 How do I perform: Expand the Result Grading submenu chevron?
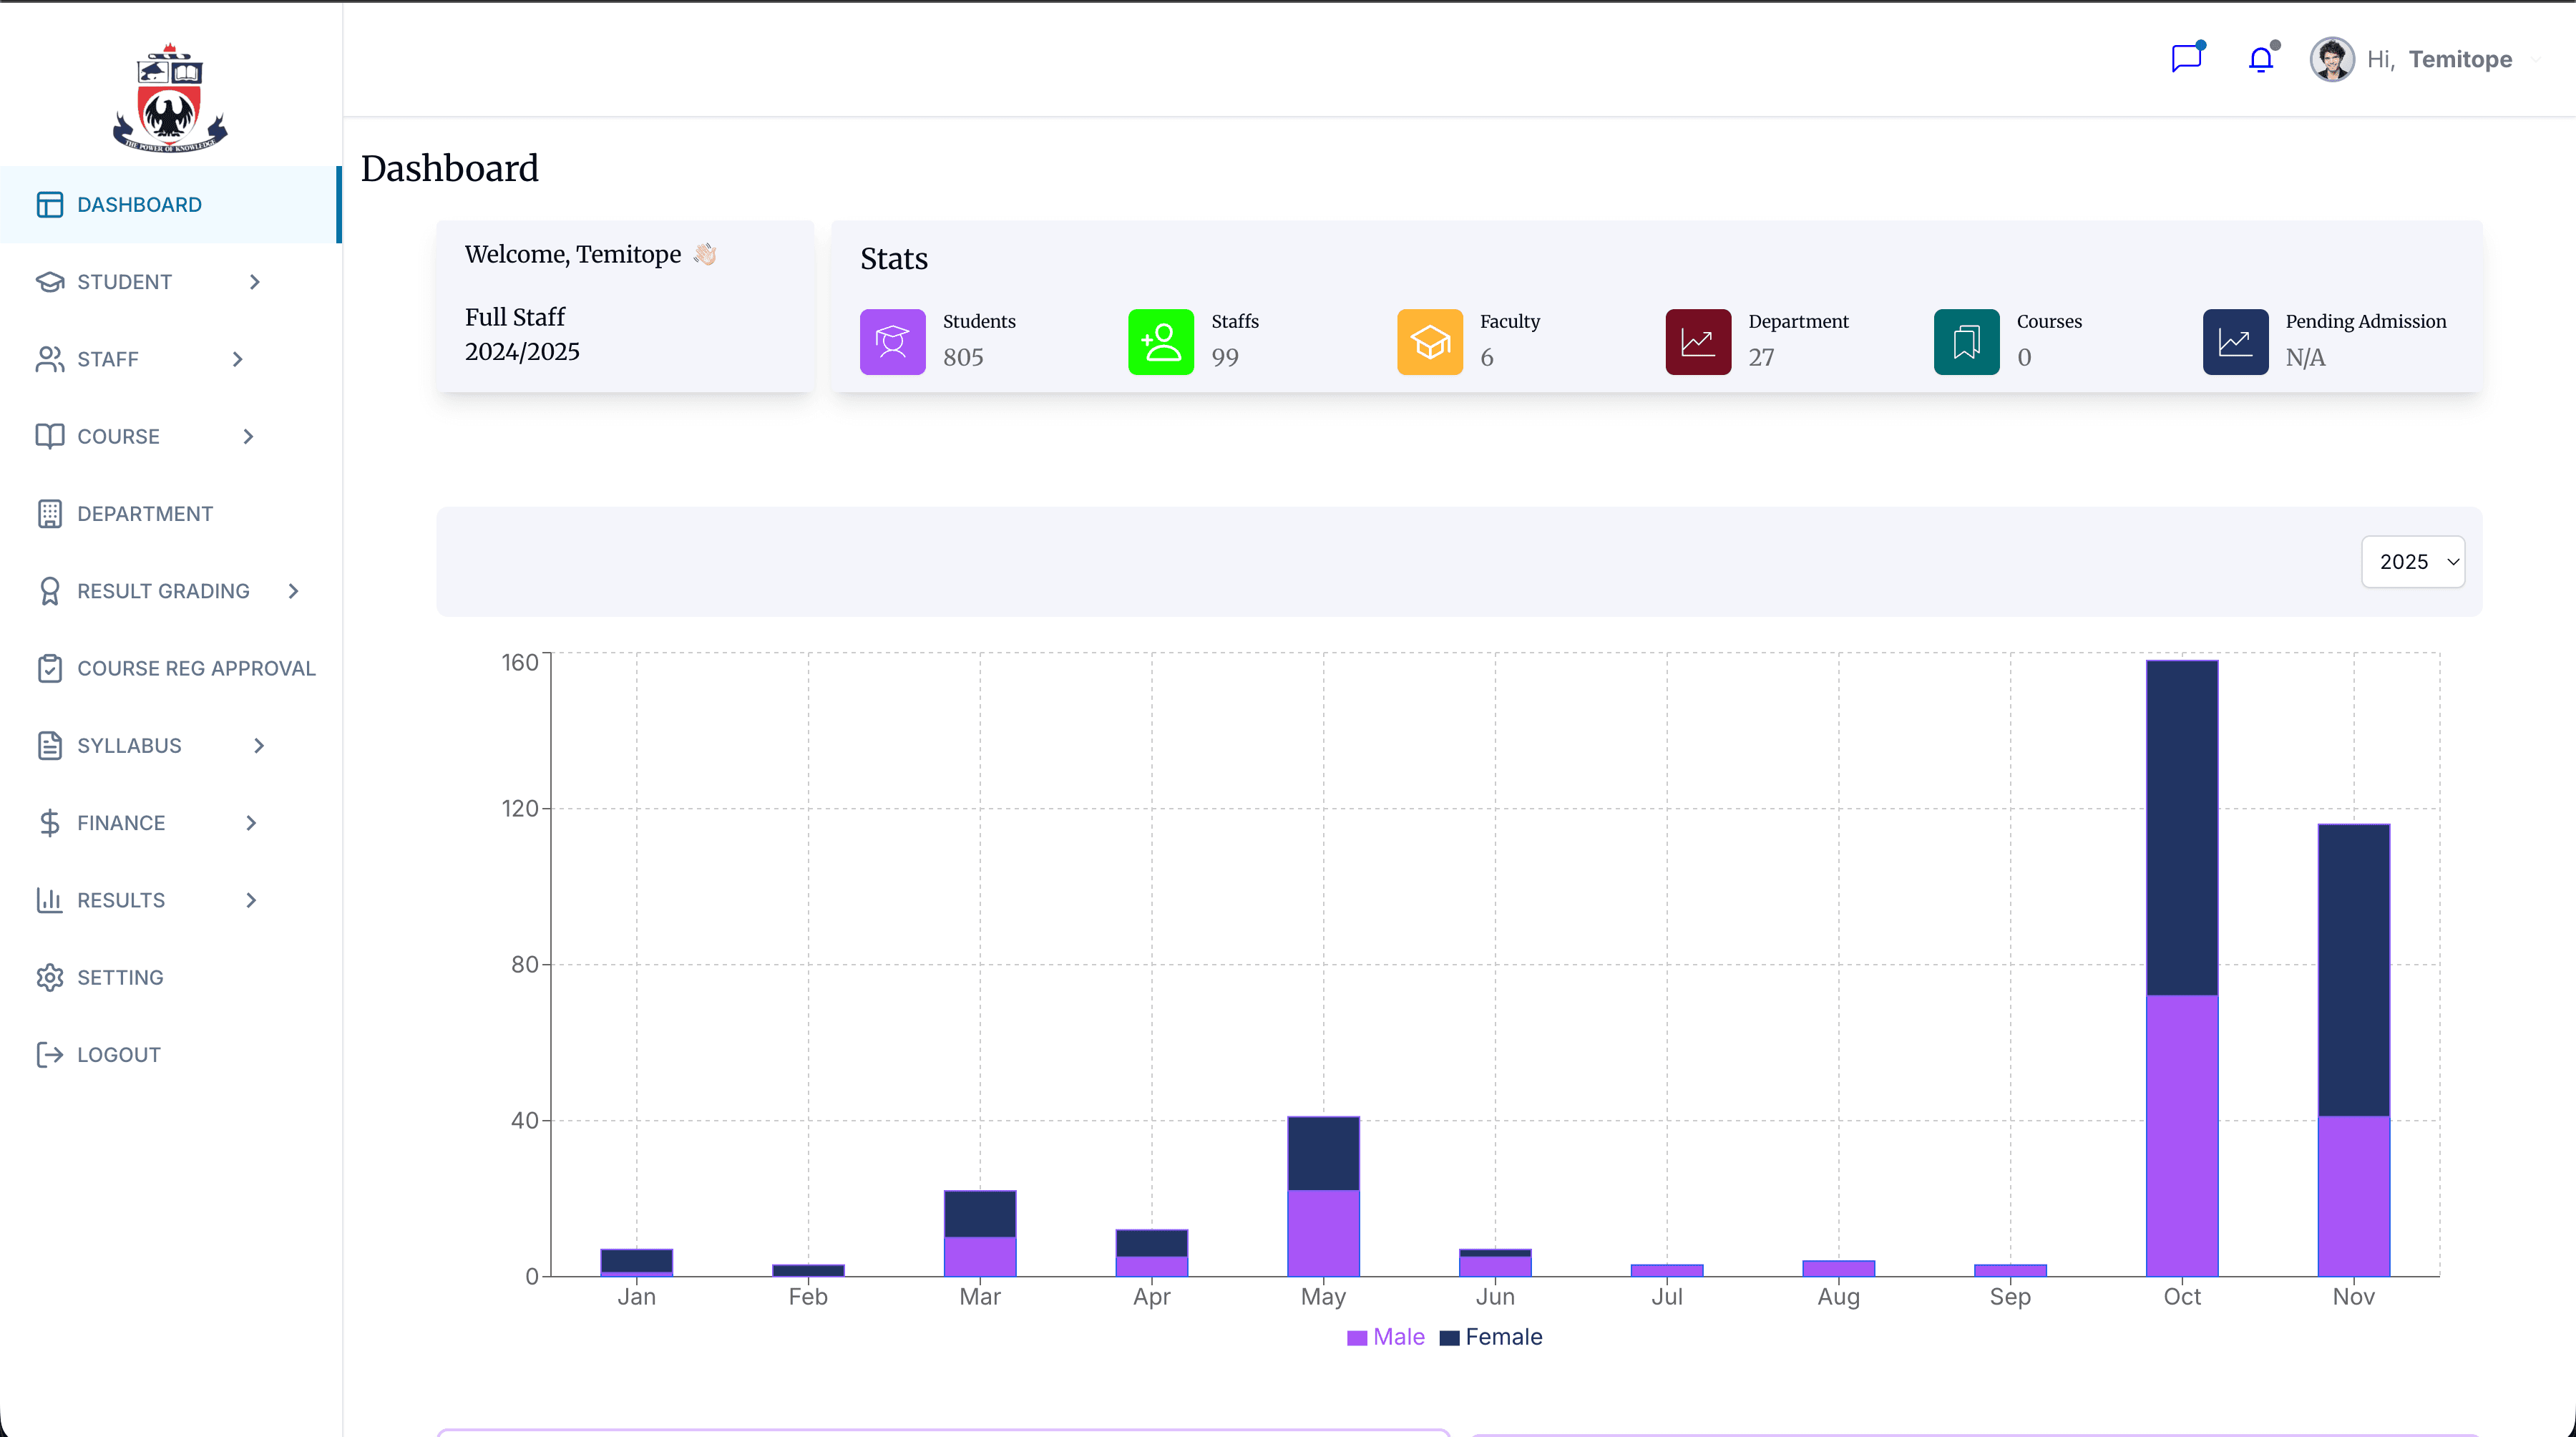(293, 591)
